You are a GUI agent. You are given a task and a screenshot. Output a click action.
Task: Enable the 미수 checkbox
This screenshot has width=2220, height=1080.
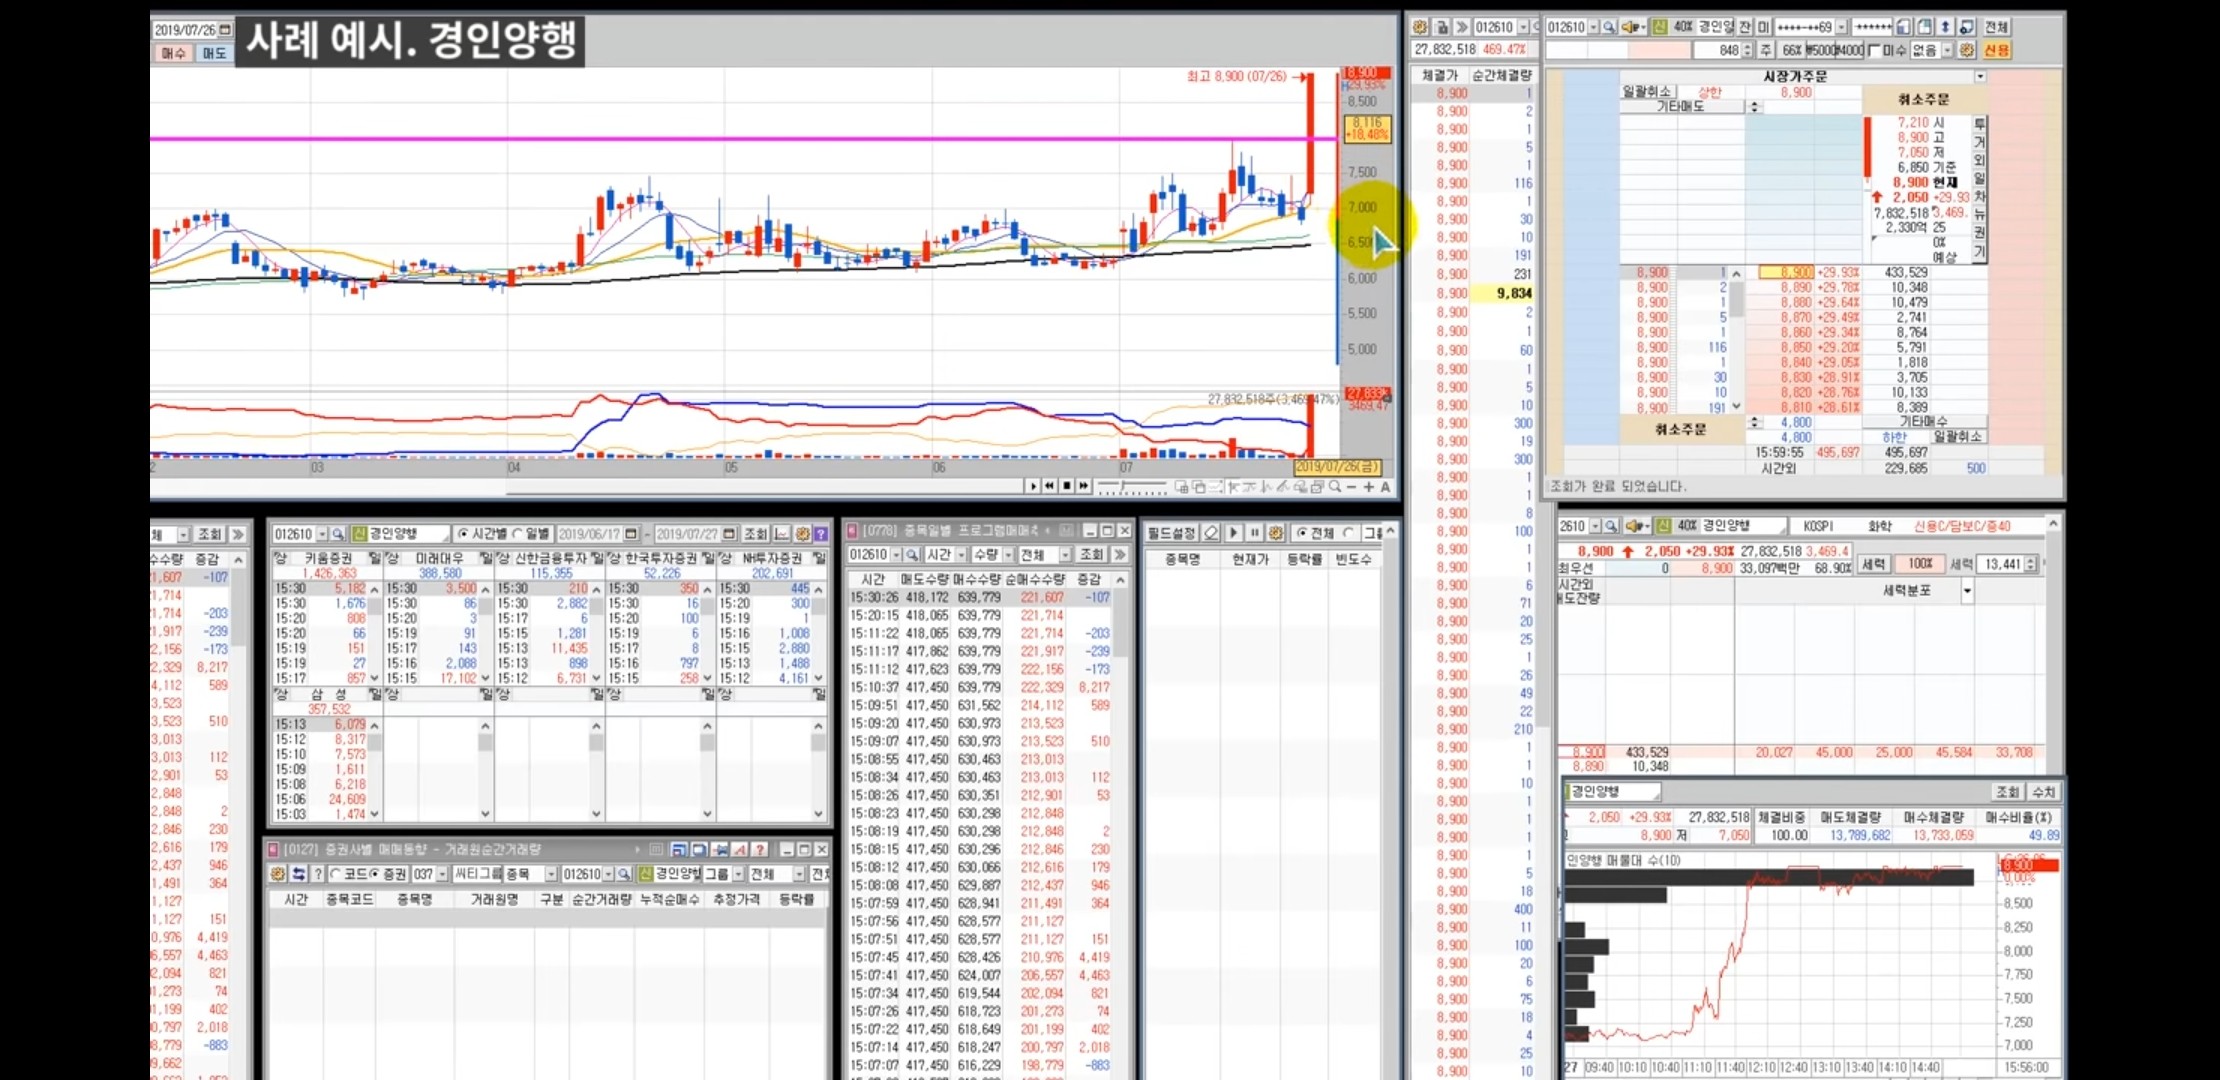point(1874,50)
